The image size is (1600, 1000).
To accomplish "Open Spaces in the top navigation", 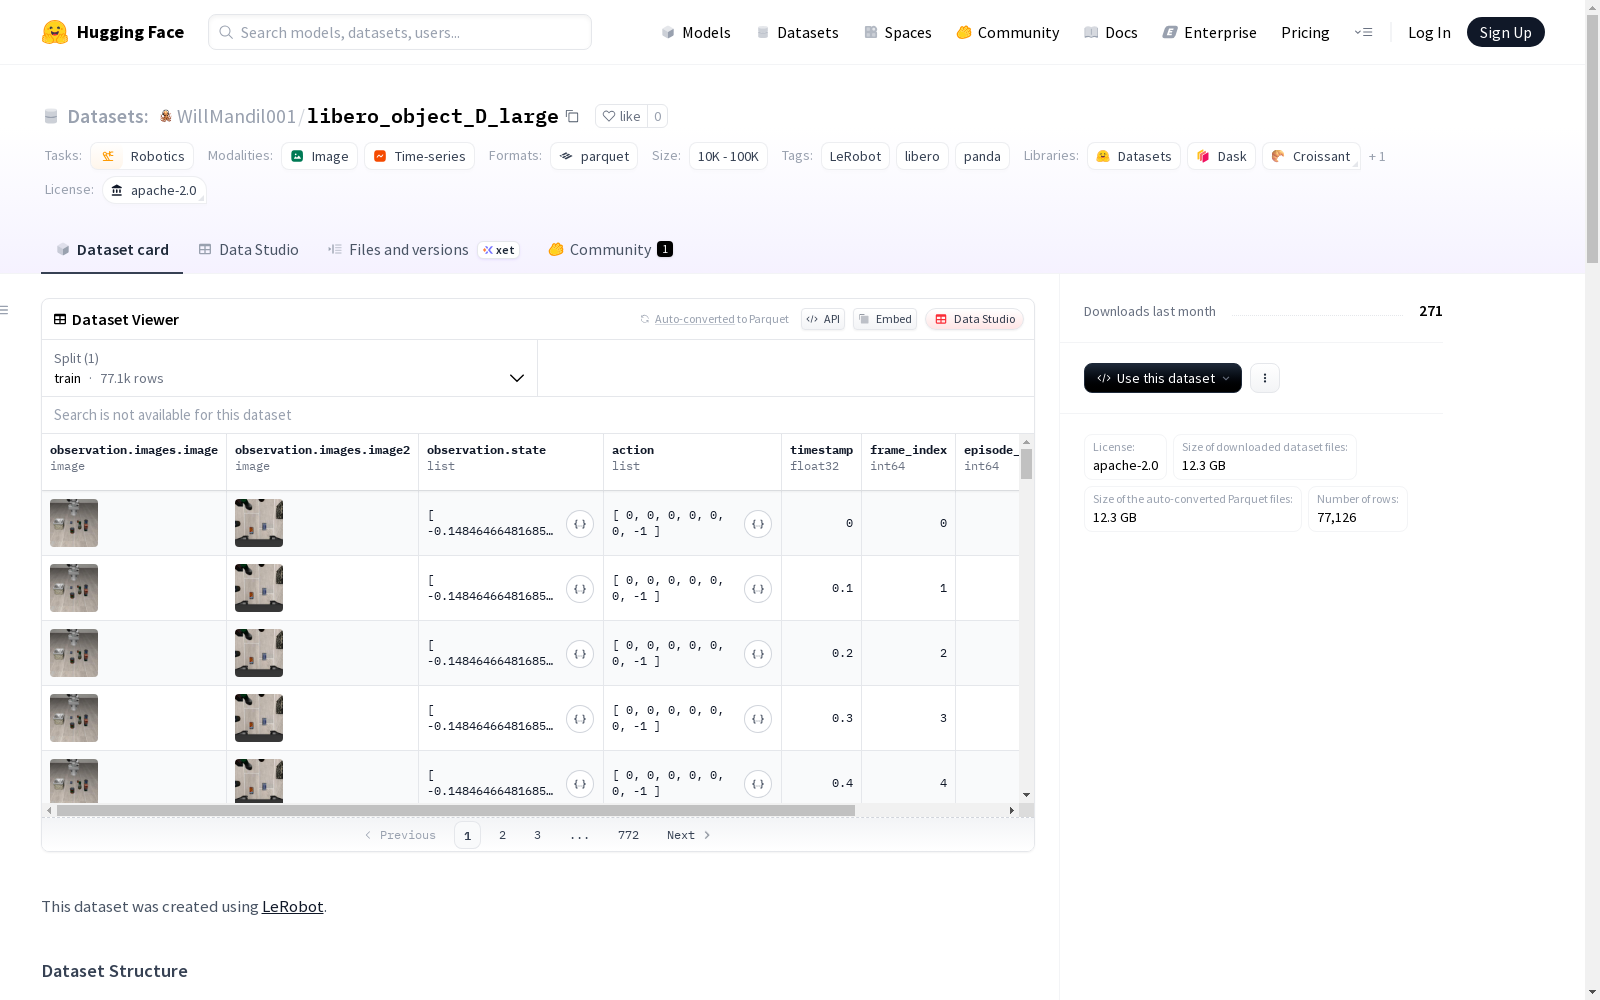I will pos(898,32).
